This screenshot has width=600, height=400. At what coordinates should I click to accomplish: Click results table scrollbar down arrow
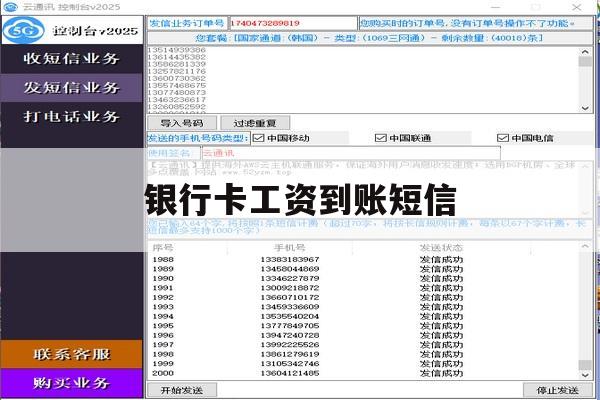(585, 375)
